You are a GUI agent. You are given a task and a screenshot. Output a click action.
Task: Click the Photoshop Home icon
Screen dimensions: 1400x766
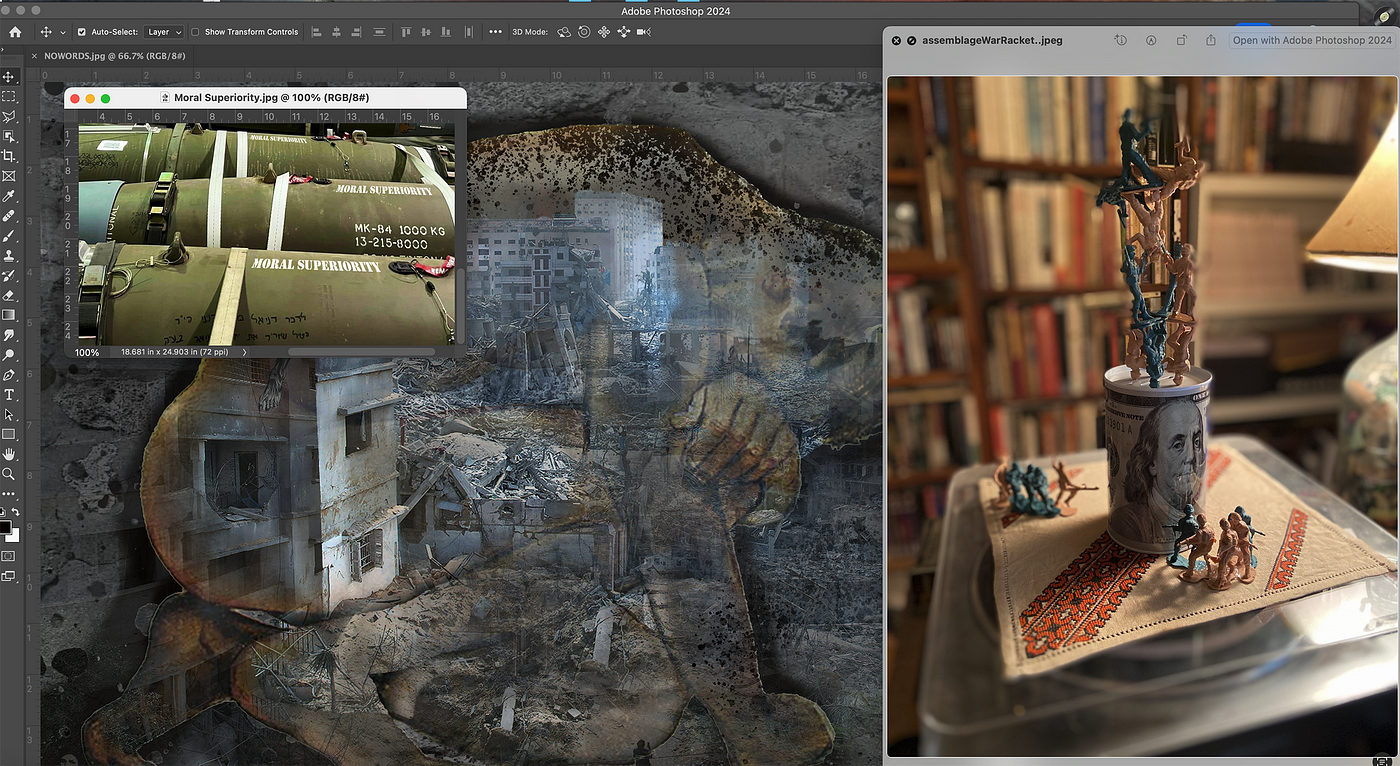tap(15, 32)
